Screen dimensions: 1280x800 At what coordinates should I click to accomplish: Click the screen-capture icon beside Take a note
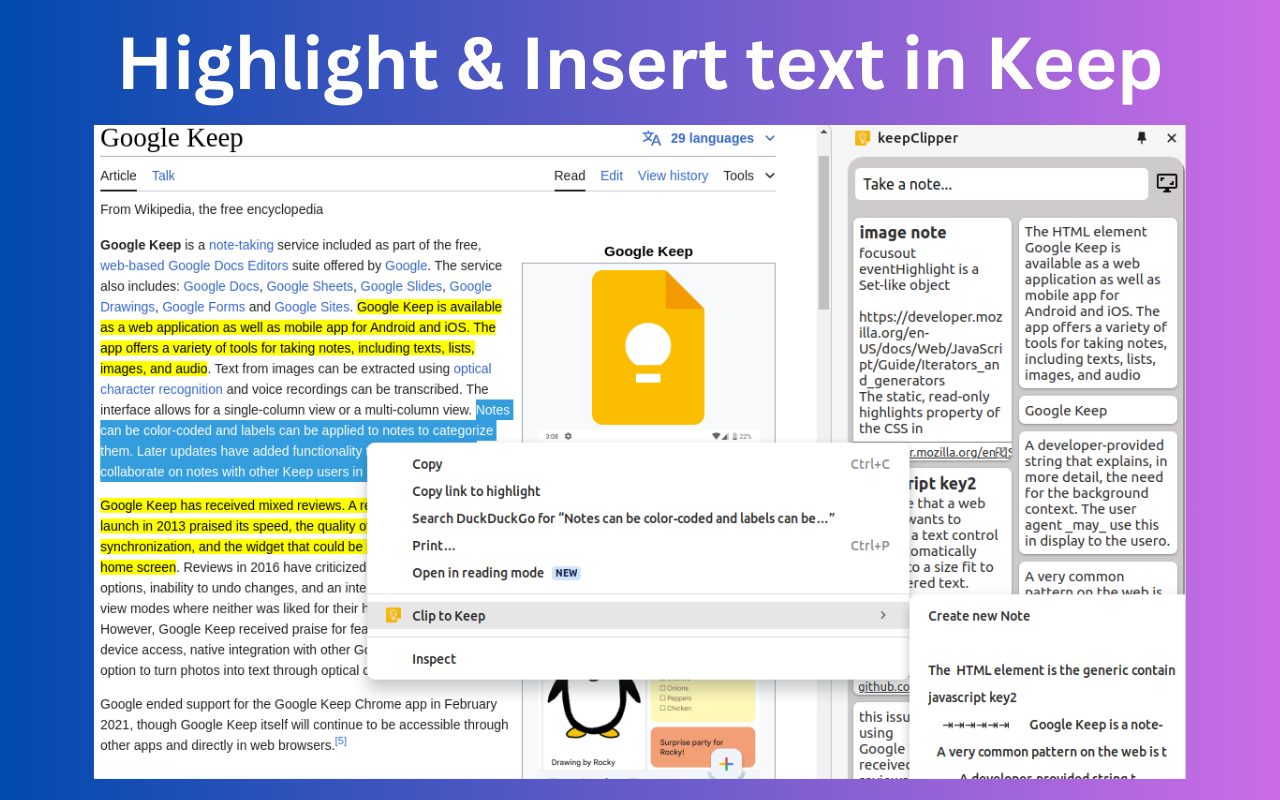(1167, 183)
